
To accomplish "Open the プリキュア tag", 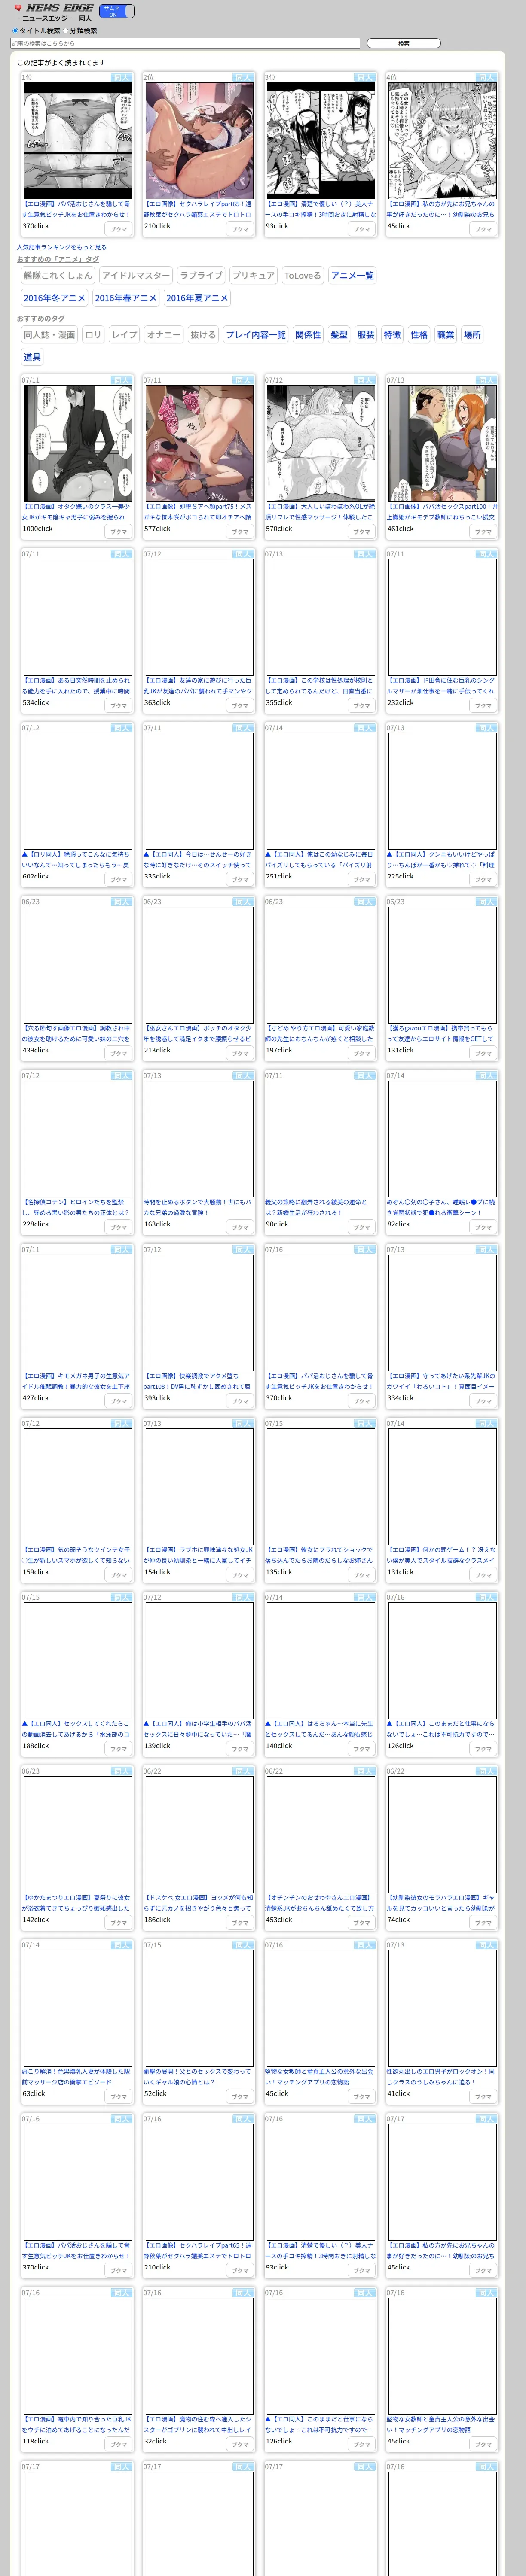I will 253,275.
